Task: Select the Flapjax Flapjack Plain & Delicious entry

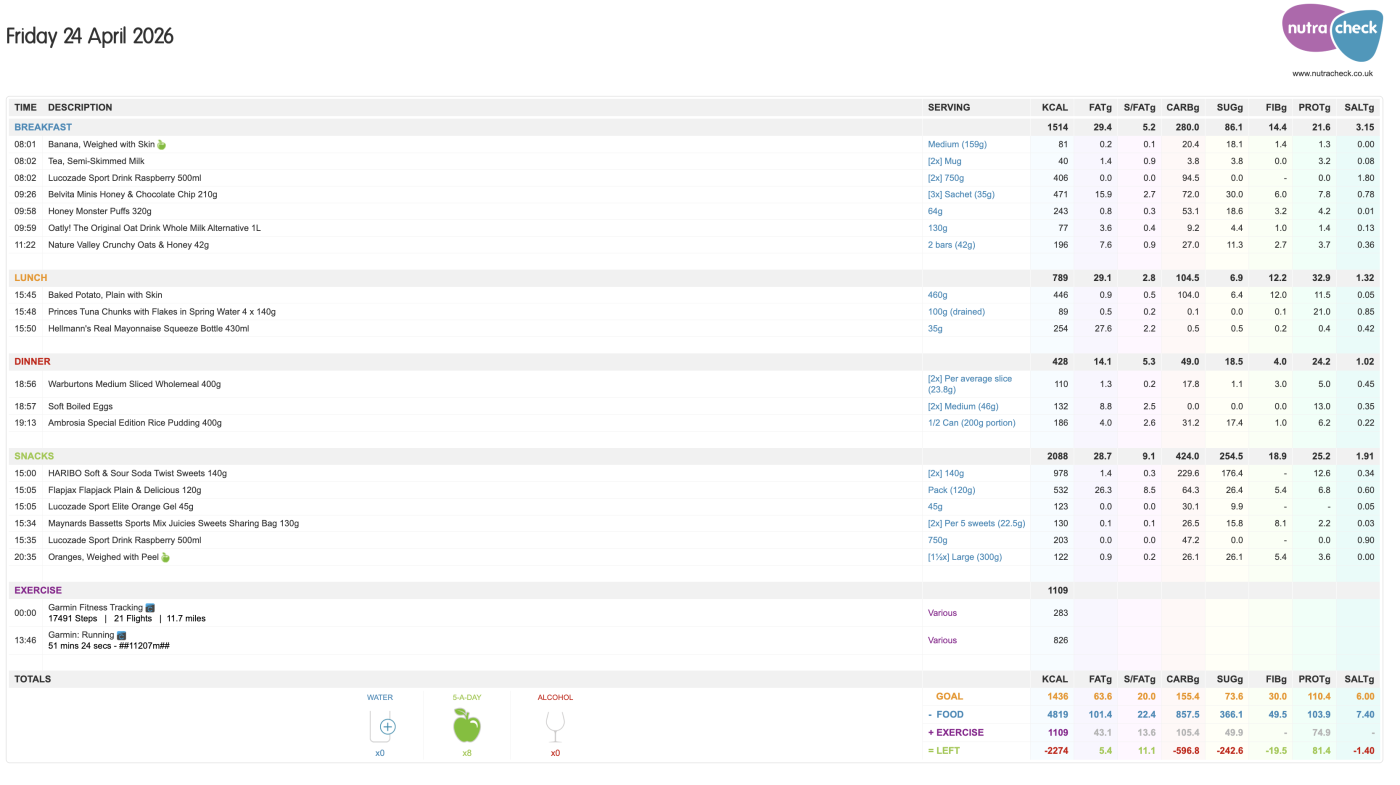Action: pyautogui.click(x=124, y=490)
